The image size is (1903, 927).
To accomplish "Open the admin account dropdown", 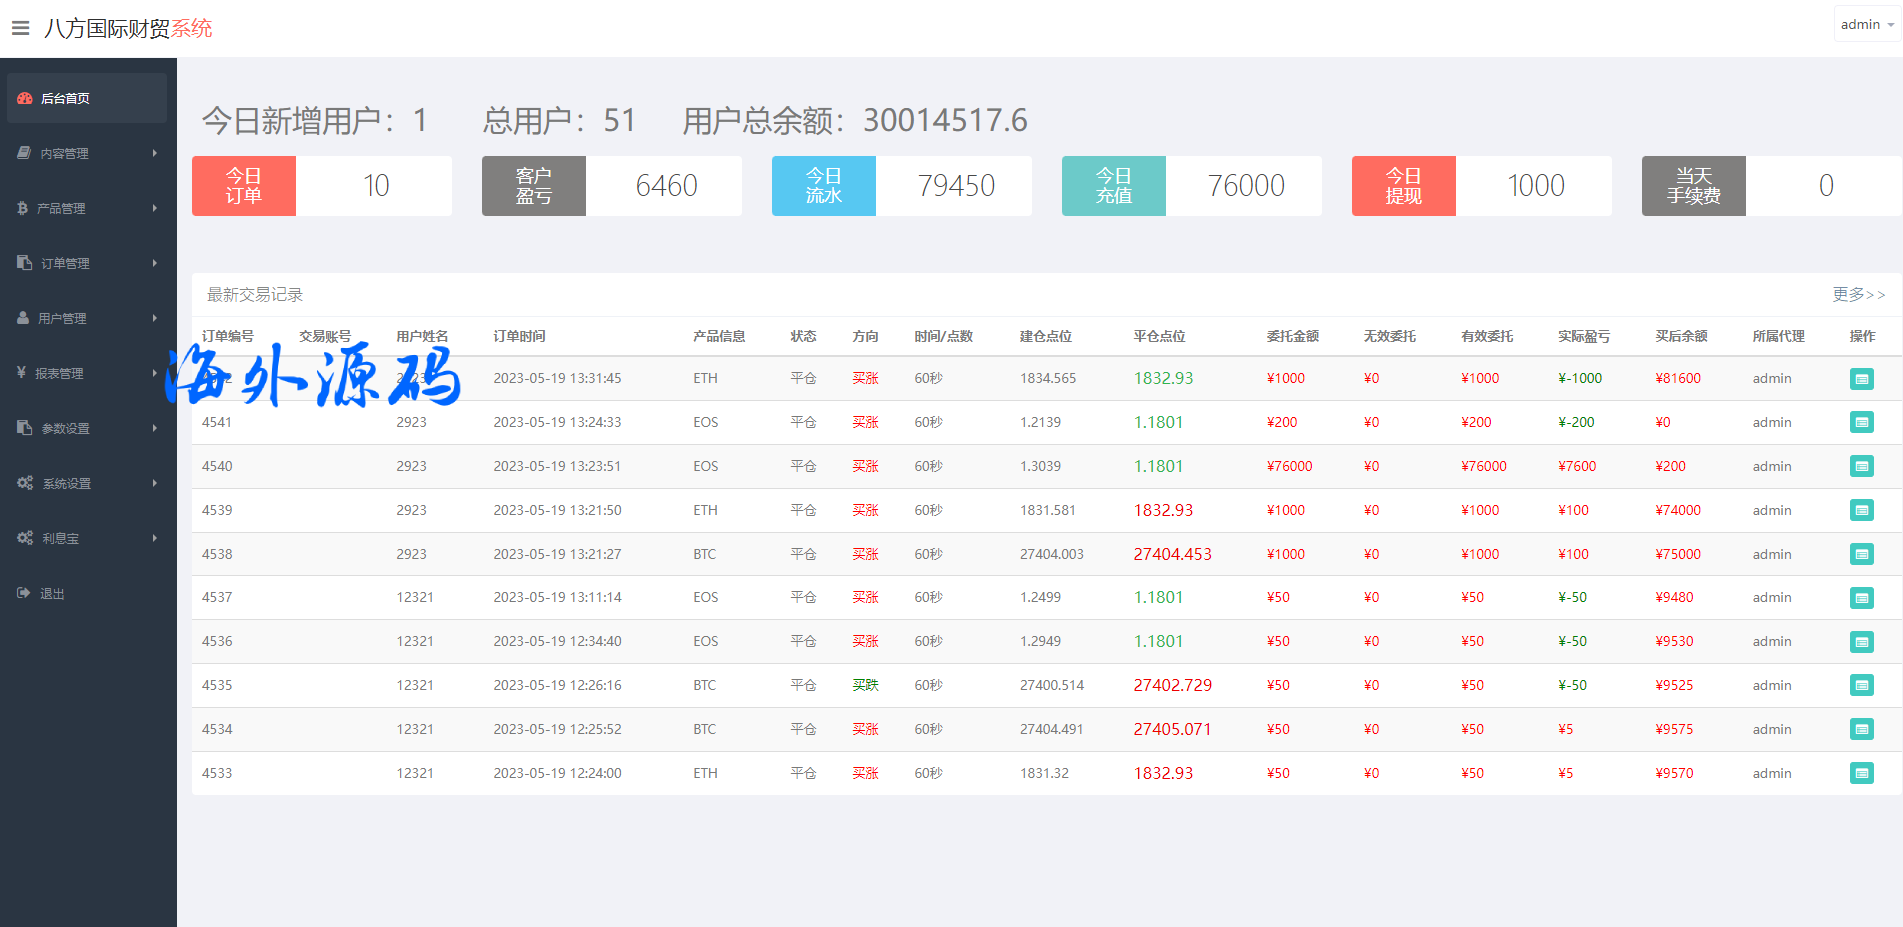I will pyautogui.click(x=1867, y=25).
